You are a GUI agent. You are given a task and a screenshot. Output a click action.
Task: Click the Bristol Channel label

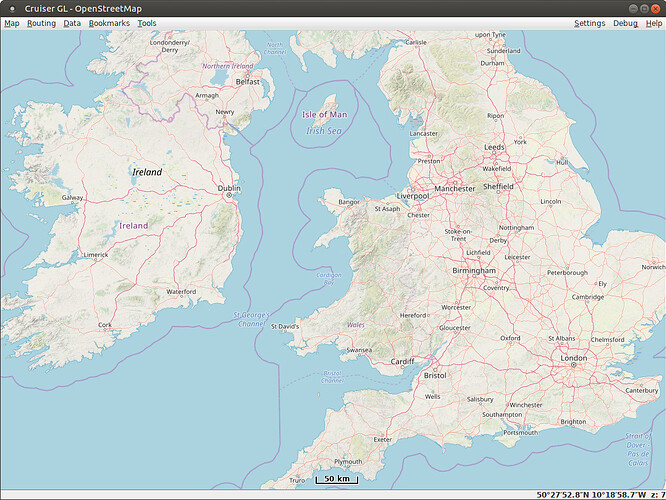pyautogui.click(x=332, y=377)
